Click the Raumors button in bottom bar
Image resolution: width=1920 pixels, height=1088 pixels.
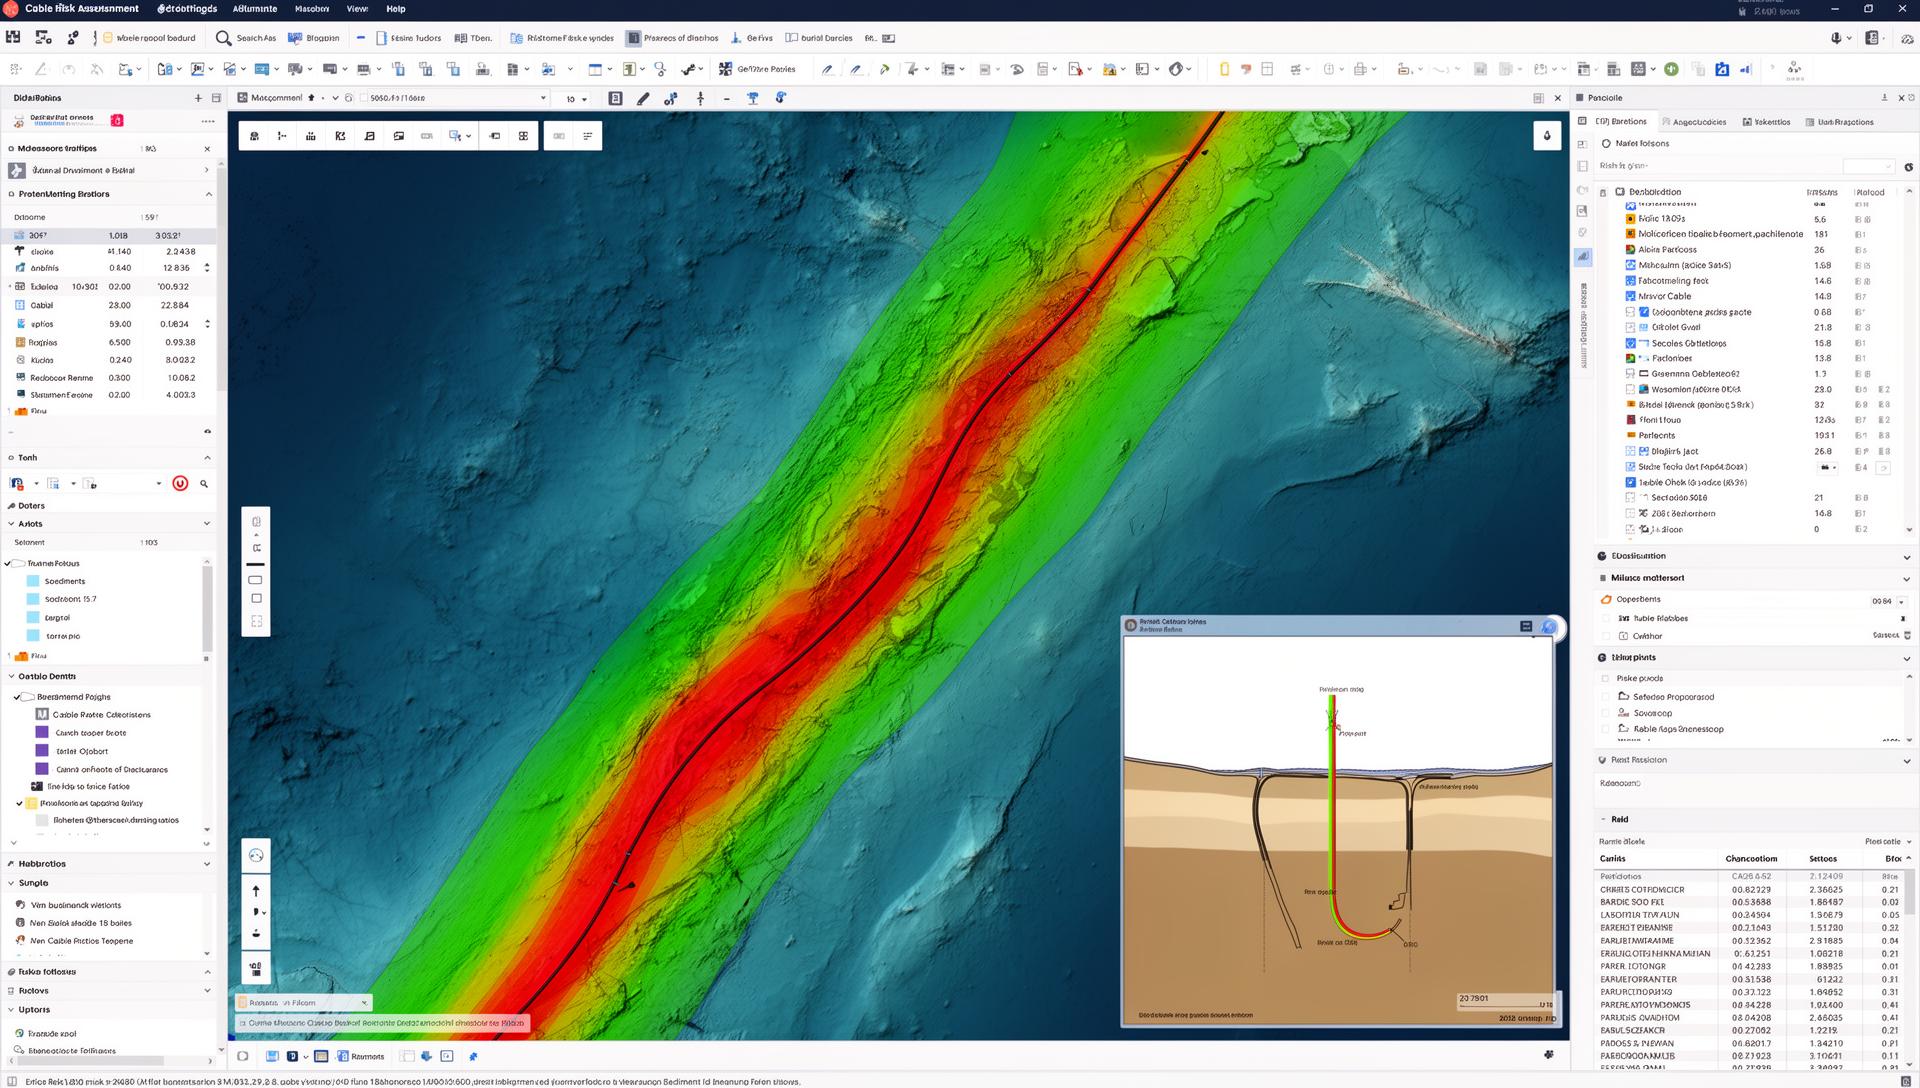[x=361, y=1056]
